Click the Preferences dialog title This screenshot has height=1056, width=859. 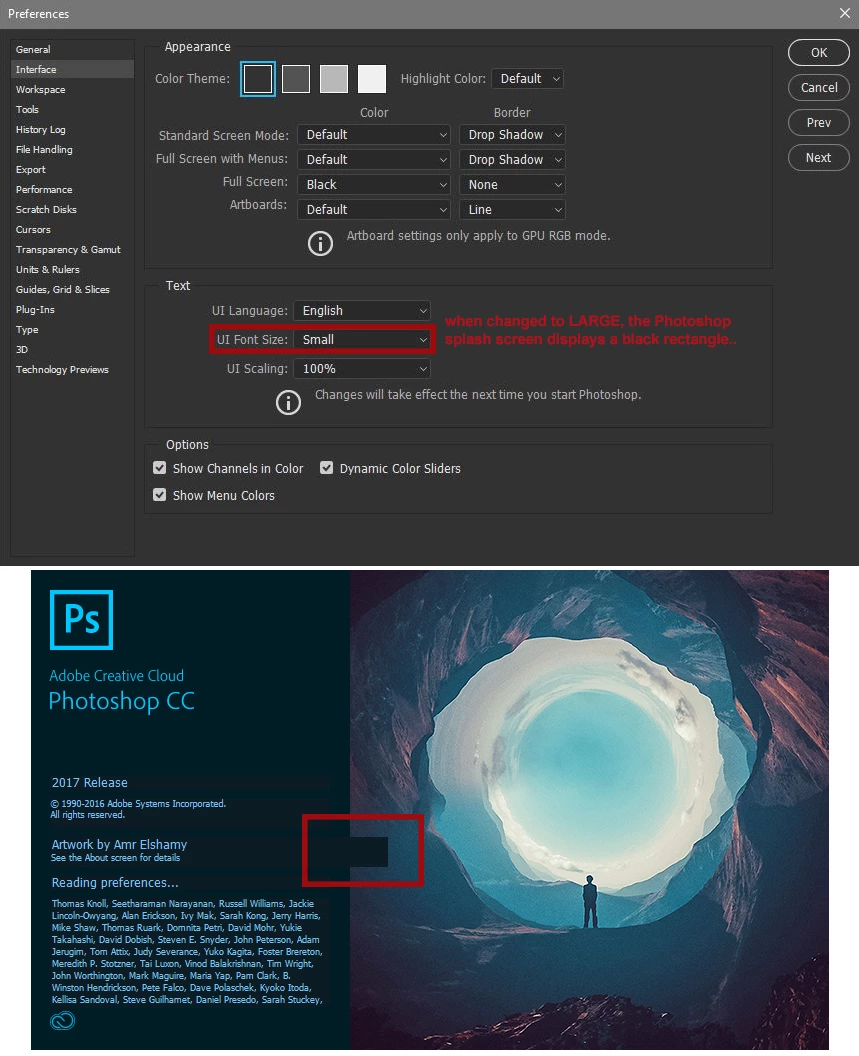(38, 13)
